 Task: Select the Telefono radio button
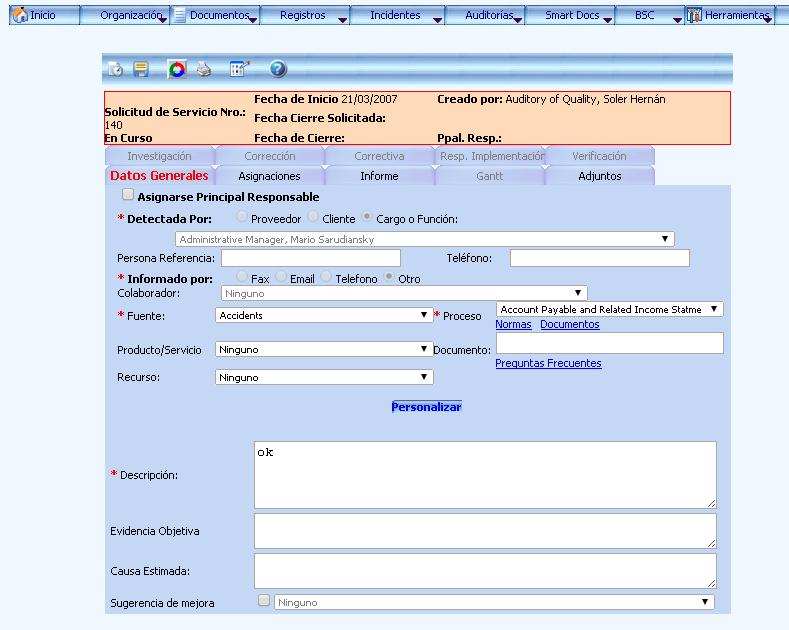[x=327, y=276]
